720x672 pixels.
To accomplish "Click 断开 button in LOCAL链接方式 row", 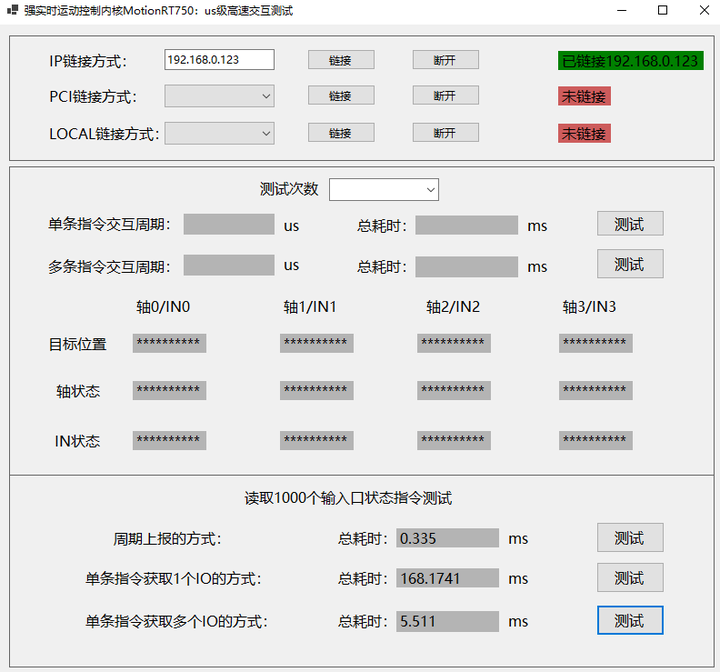I will [445, 133].
